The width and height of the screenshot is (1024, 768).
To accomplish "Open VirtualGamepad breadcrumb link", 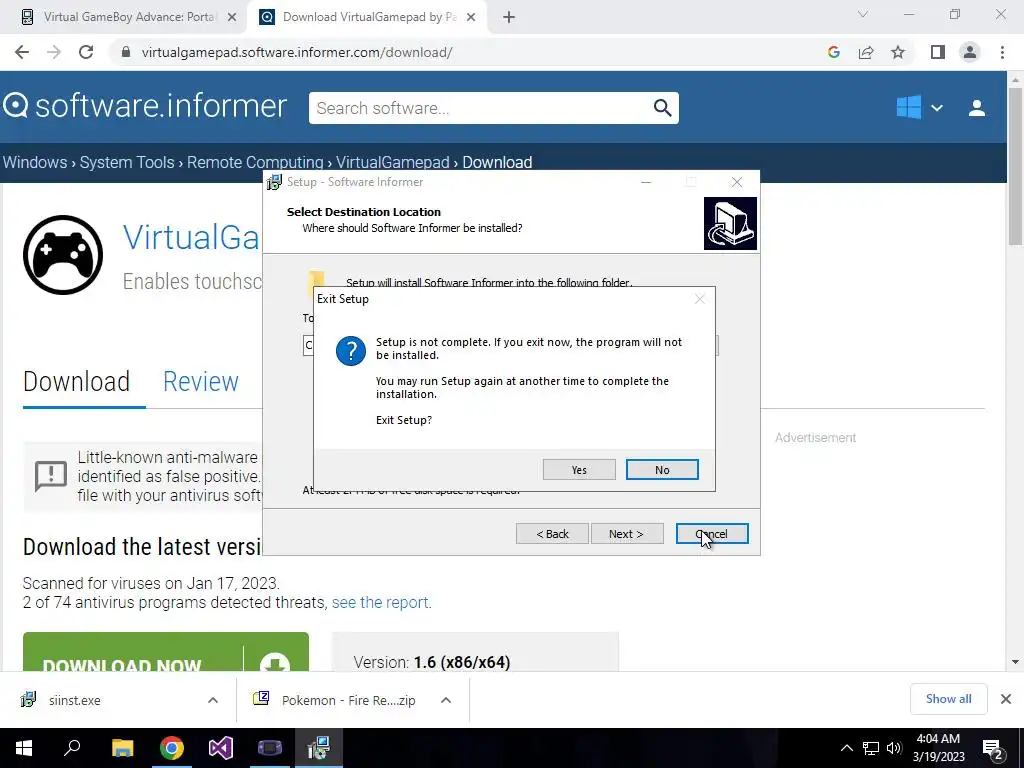I will (392, 162).
